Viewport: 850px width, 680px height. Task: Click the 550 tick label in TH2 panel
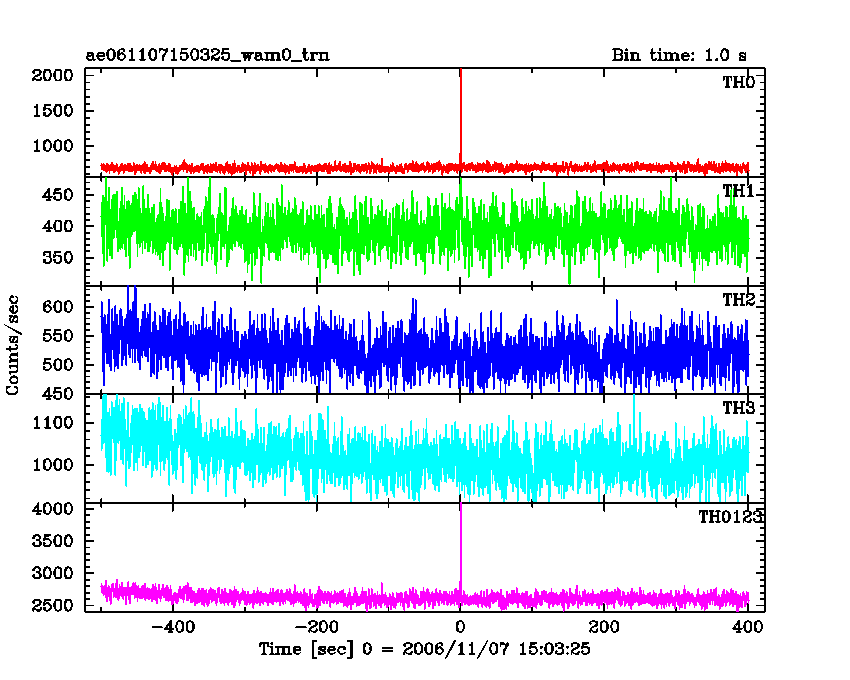click(57, 336)
